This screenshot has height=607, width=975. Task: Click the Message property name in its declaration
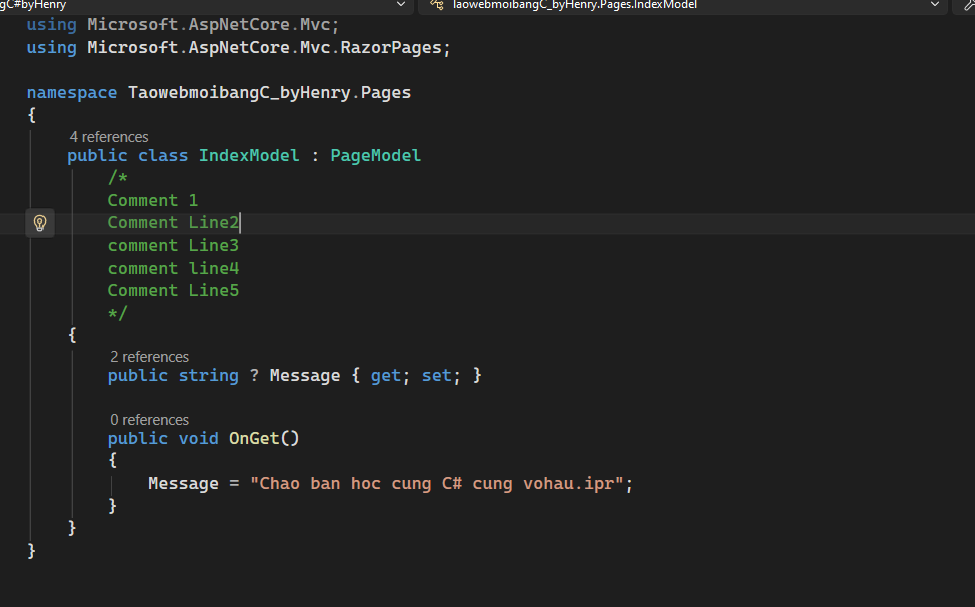coord(305,375)
